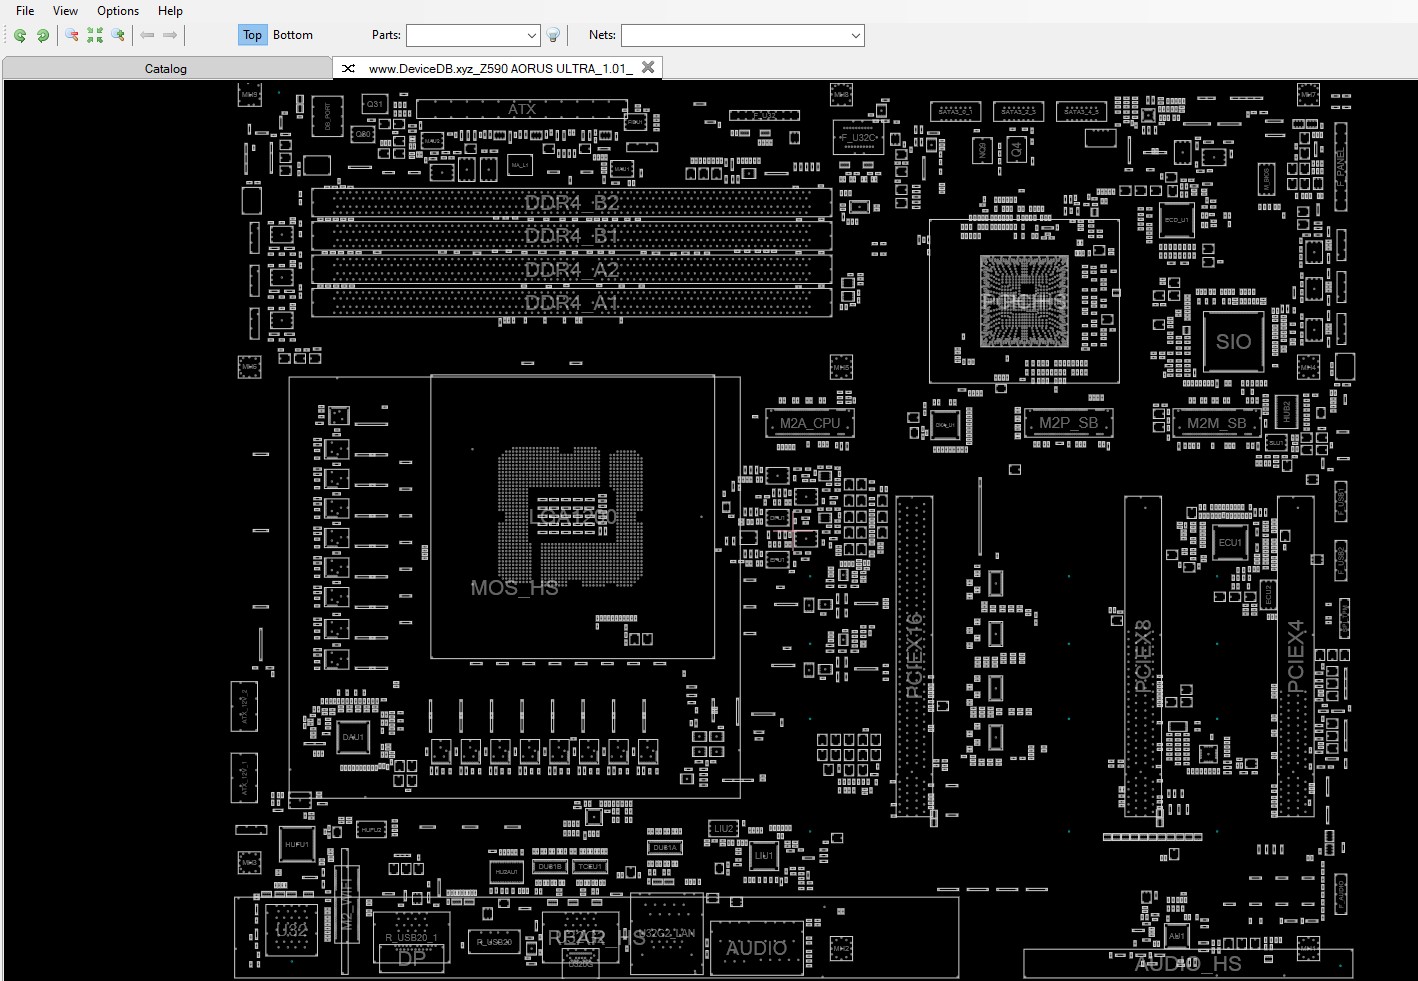Click the AUDIO jack component
This screenshot has height=981, width=1418.
756,948
